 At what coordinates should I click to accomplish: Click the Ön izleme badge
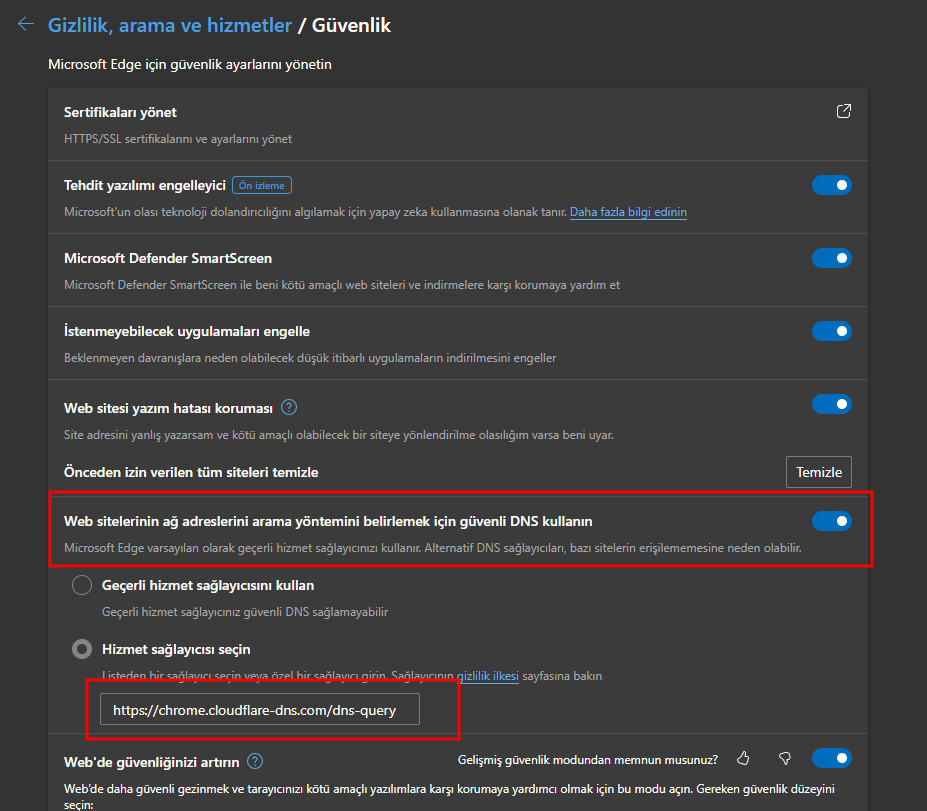click(262, 185)
